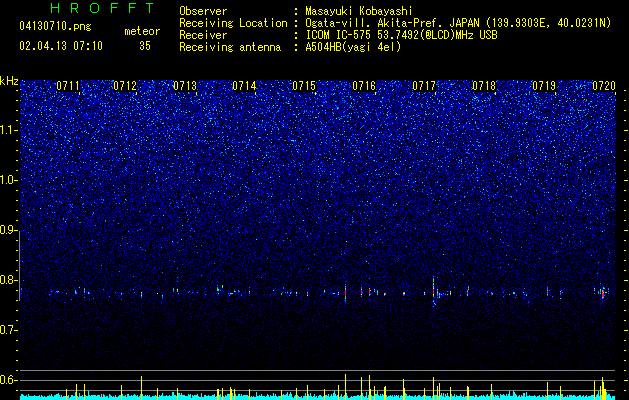The height and width of the screenshot is (400, 629).
Task: Click the 0719 time marker
Action: coord(544,85)
